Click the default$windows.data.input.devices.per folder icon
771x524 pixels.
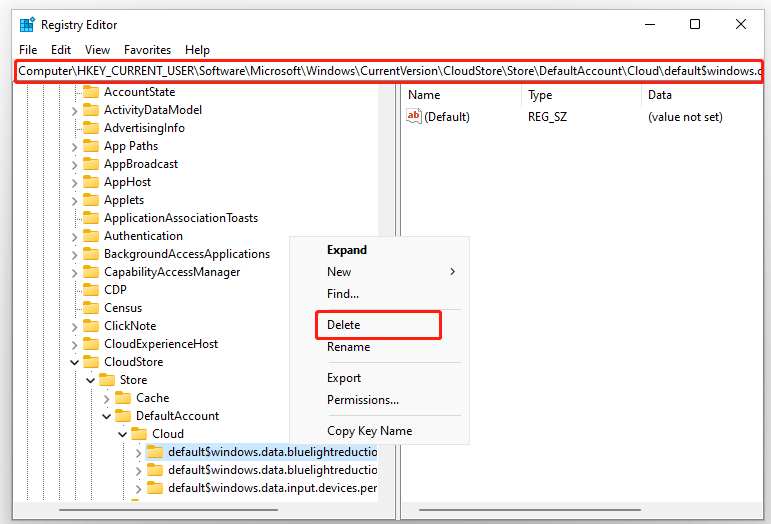[x=155, y=488]
